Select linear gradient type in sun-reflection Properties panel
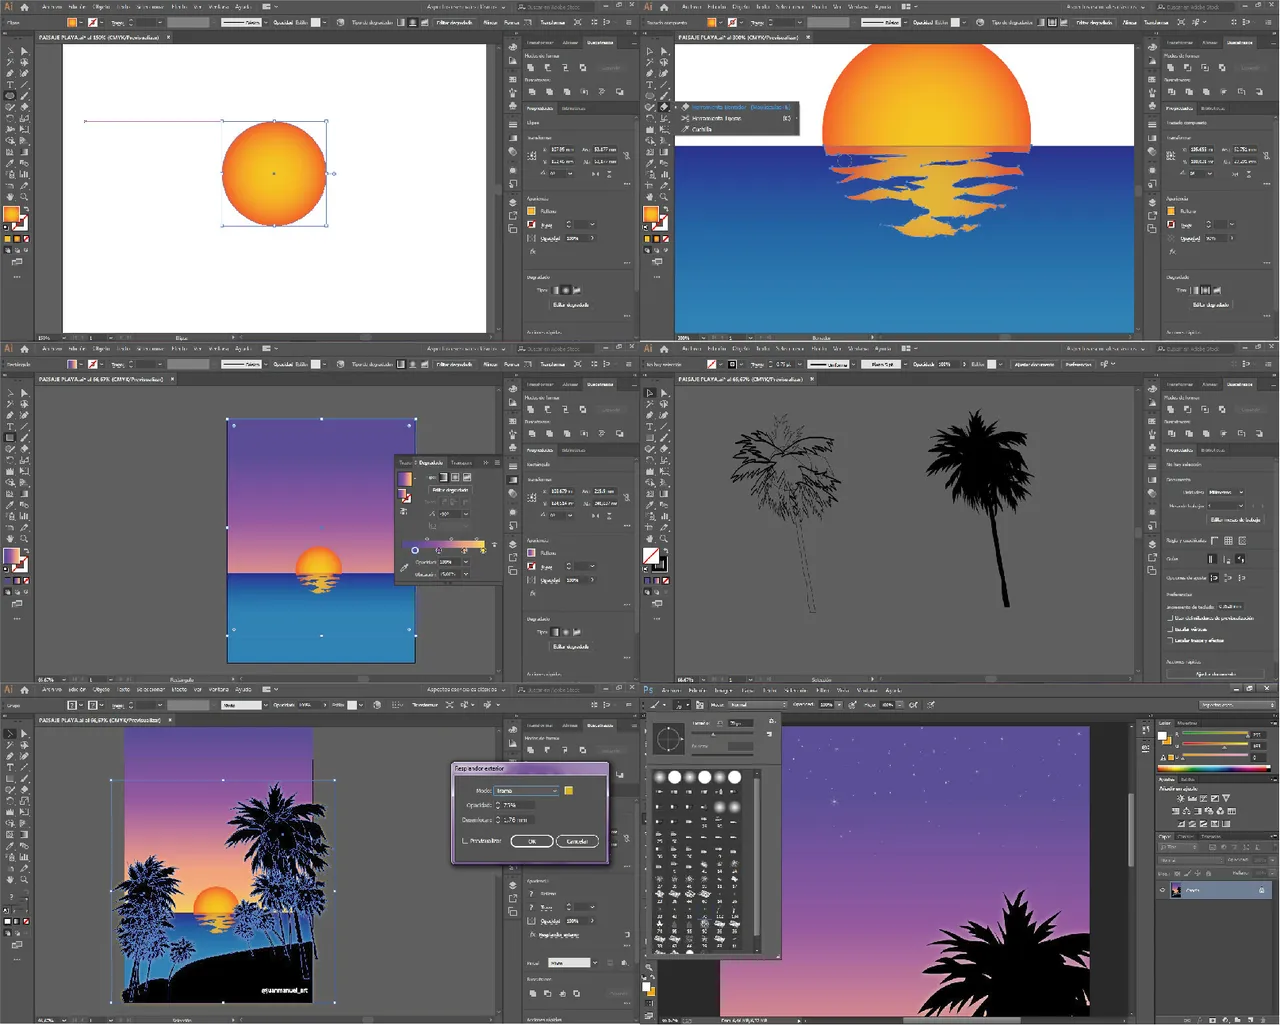This screenshot has width=1280, height=1025. click(1195, 290)
